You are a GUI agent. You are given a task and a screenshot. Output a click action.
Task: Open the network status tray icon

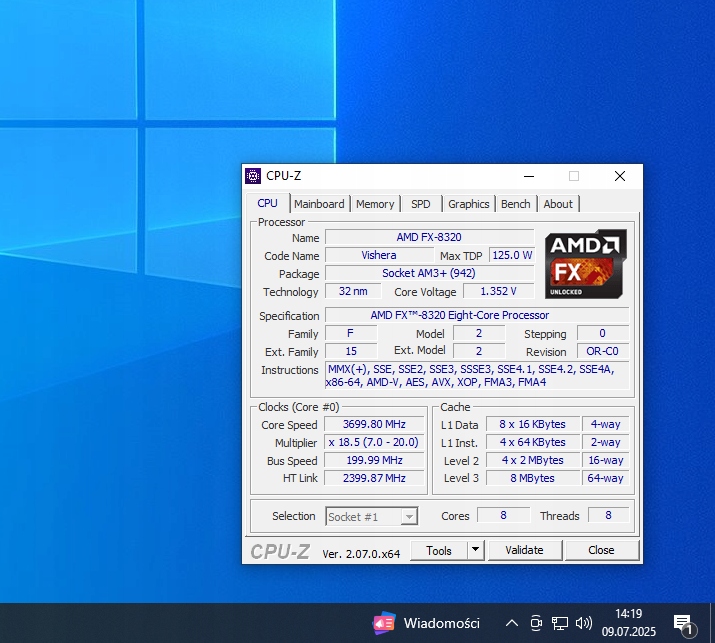coord(560,623)
